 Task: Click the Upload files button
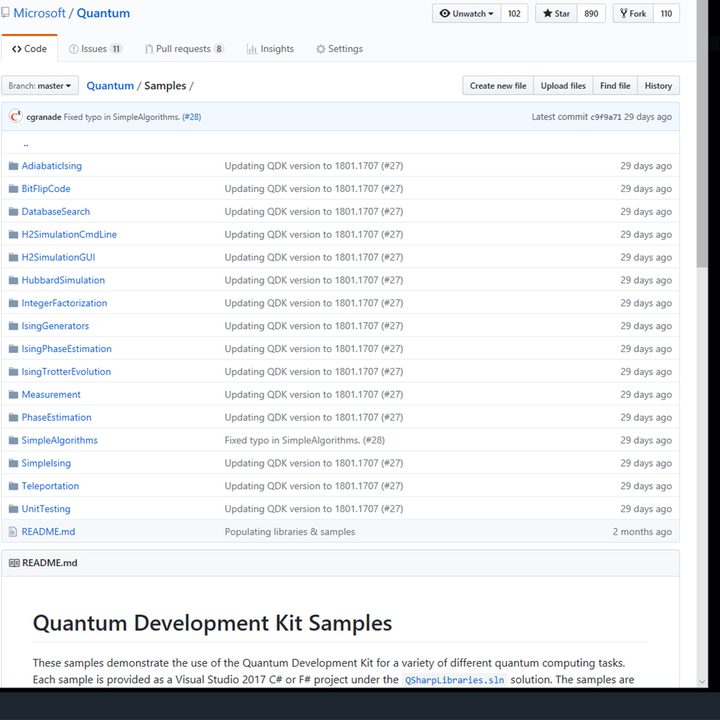coord(563,86)
